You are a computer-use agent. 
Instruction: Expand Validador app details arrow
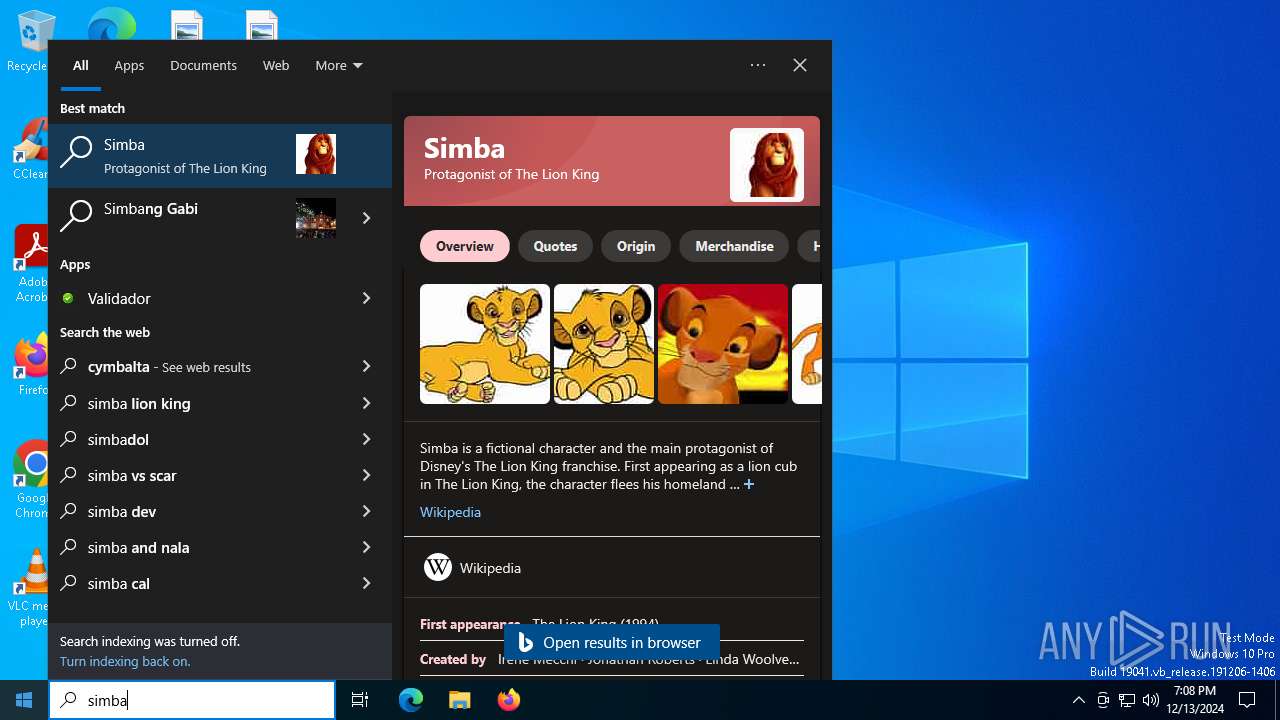click(x=366, y=298)
